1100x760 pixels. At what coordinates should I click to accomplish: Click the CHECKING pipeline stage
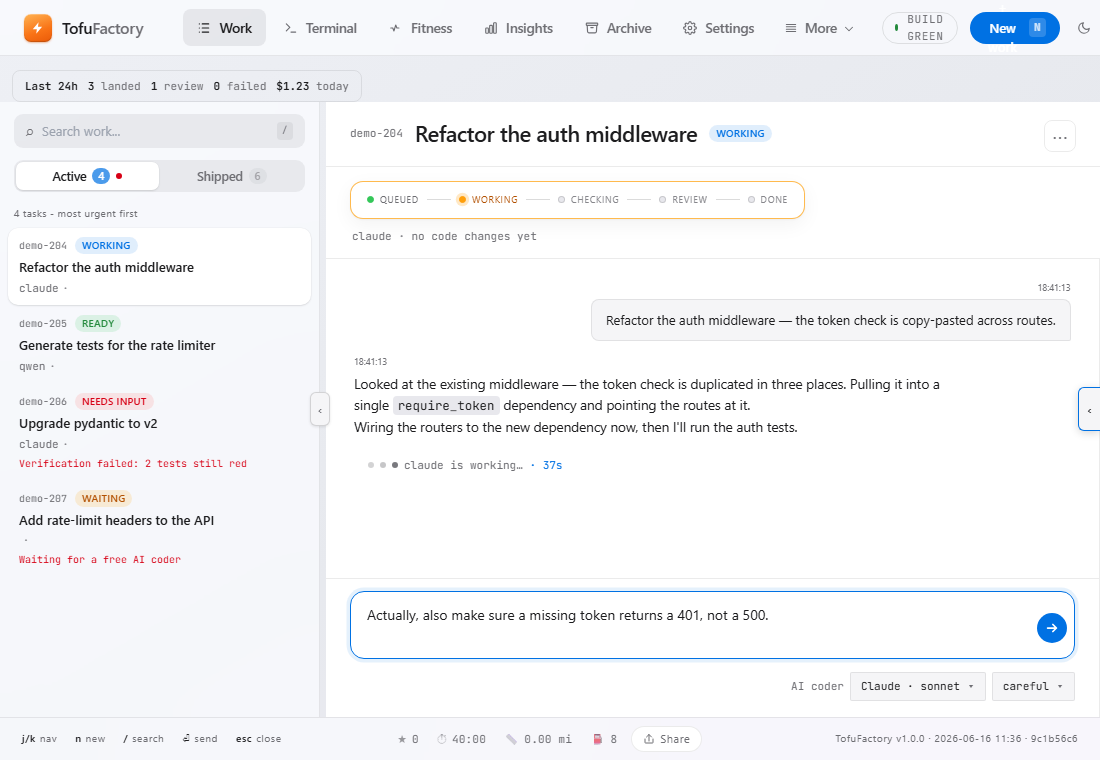coord(588,199)
